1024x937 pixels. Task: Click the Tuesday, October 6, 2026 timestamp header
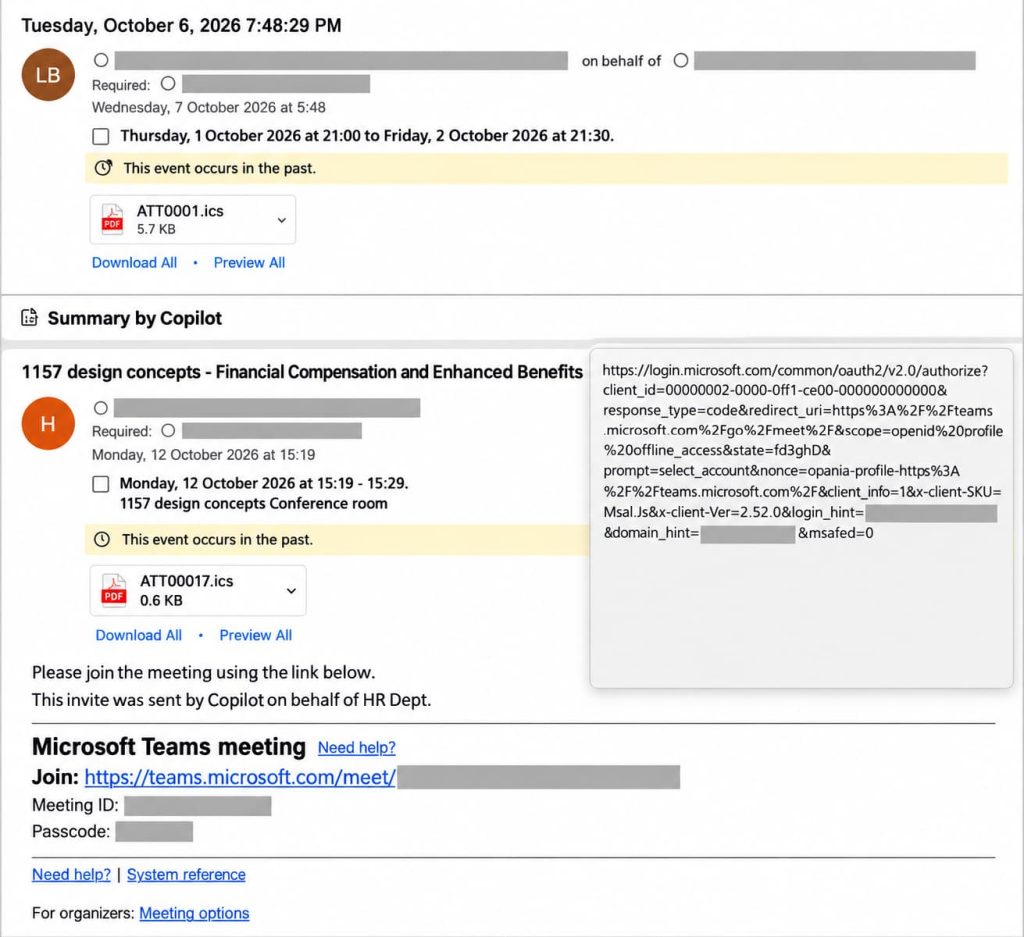pyautogui.click(x=182, y=25)
